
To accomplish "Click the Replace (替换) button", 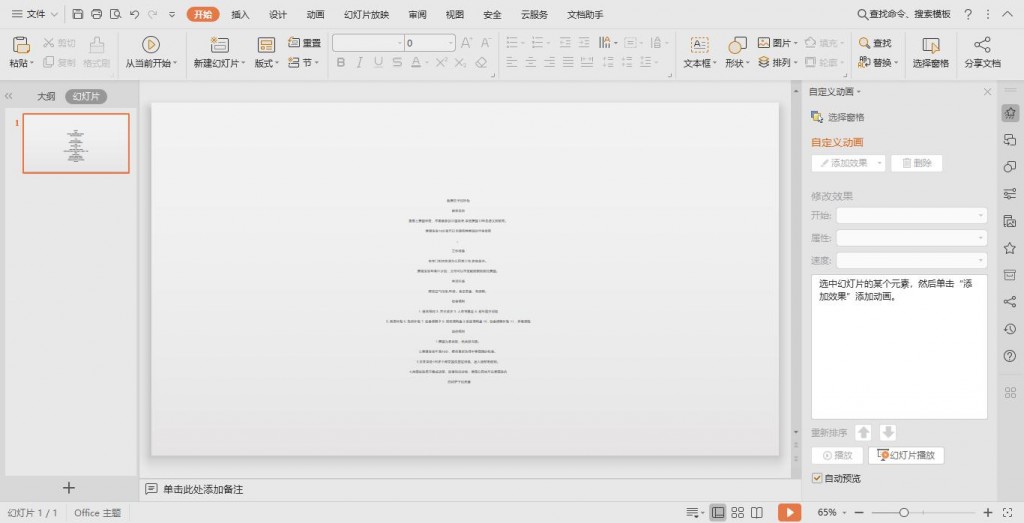I will point(878,63).
